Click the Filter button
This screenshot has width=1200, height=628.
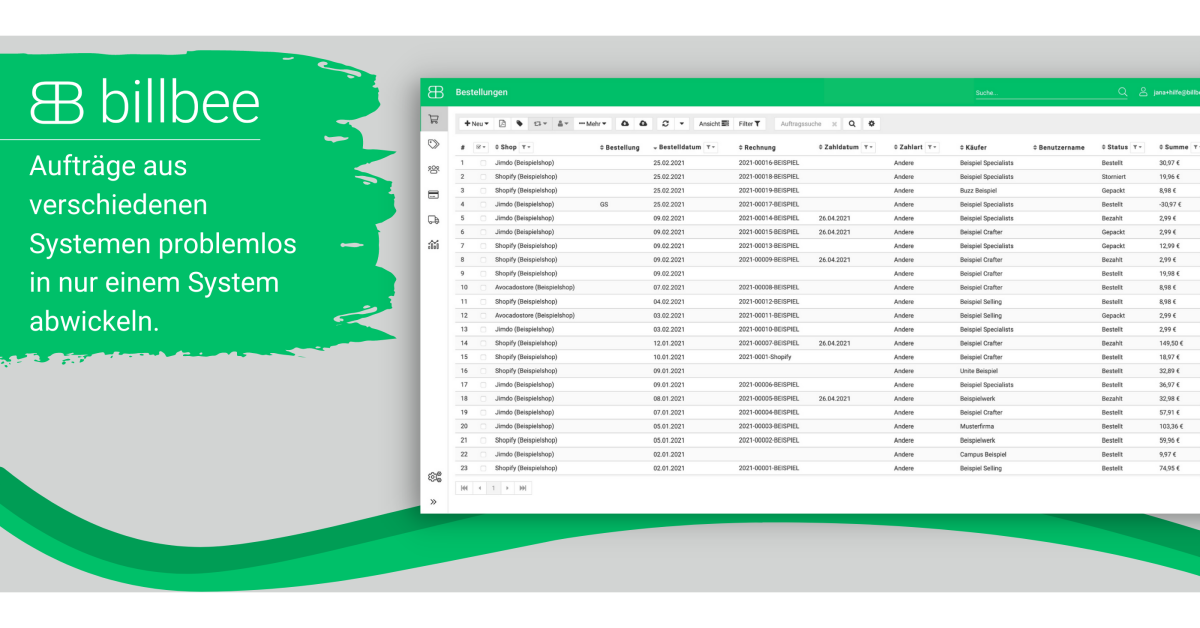click(x=750, y=124)
